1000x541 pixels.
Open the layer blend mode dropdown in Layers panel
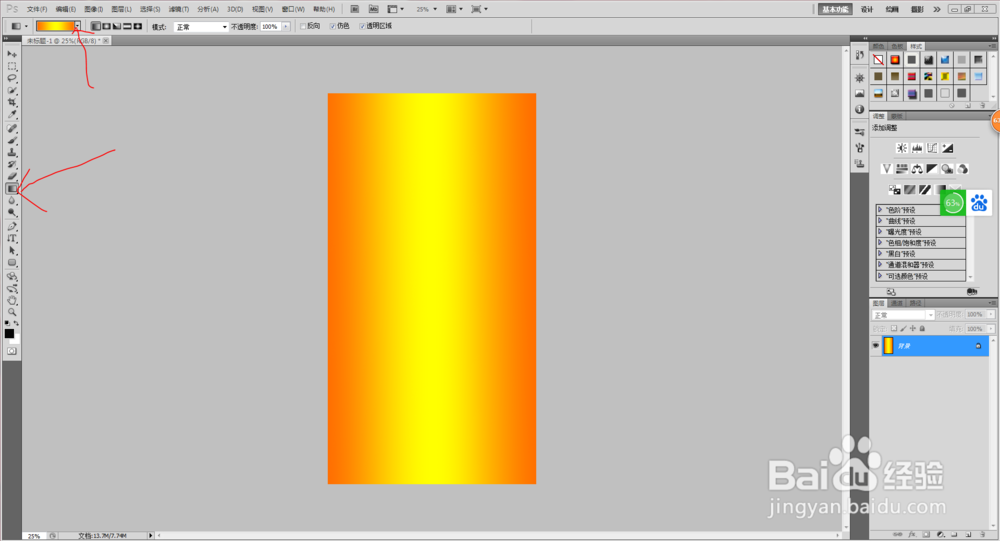pos(903,315)
